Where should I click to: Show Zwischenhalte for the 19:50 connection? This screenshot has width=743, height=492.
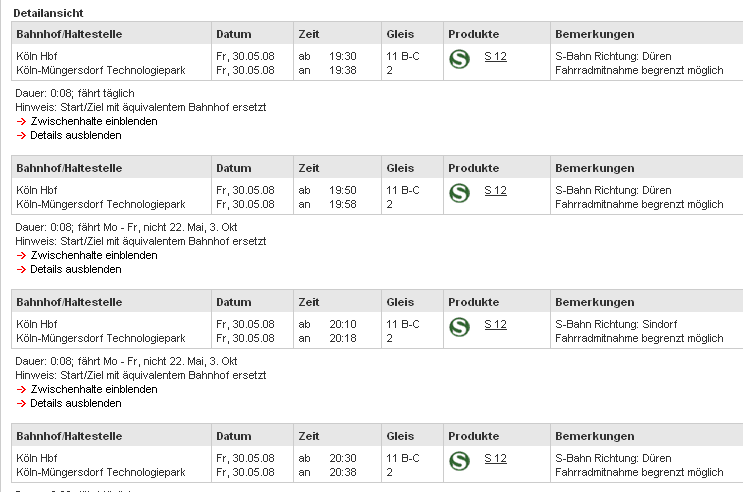point(94,255)
